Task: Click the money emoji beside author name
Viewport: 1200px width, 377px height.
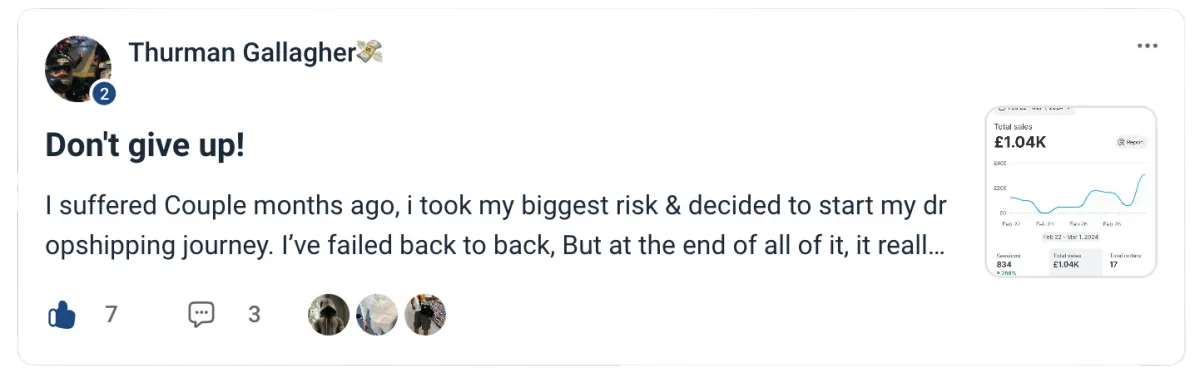Action: coord(370,52)
